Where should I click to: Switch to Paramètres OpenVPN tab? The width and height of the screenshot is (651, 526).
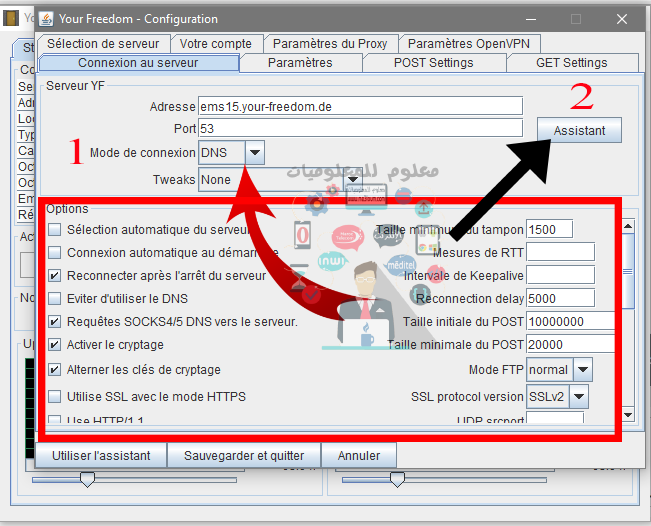(469, 44)
